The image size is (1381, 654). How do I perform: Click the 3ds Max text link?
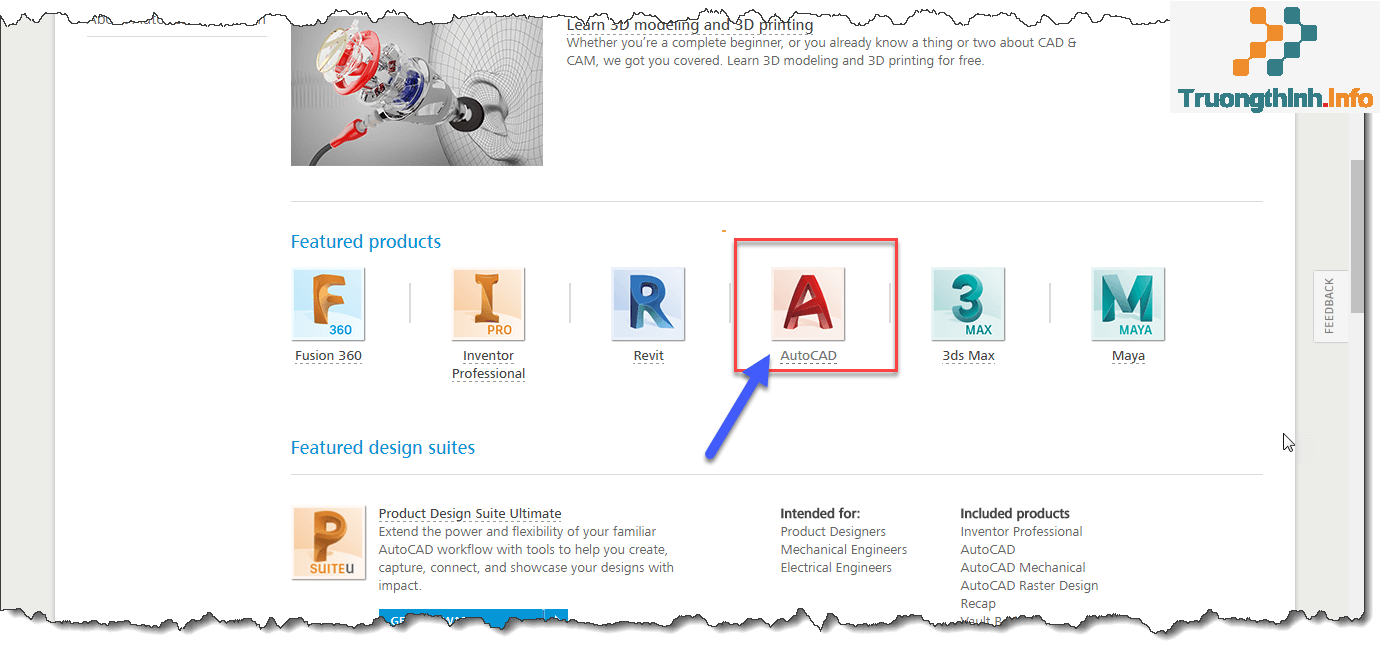tap(968, 356)
